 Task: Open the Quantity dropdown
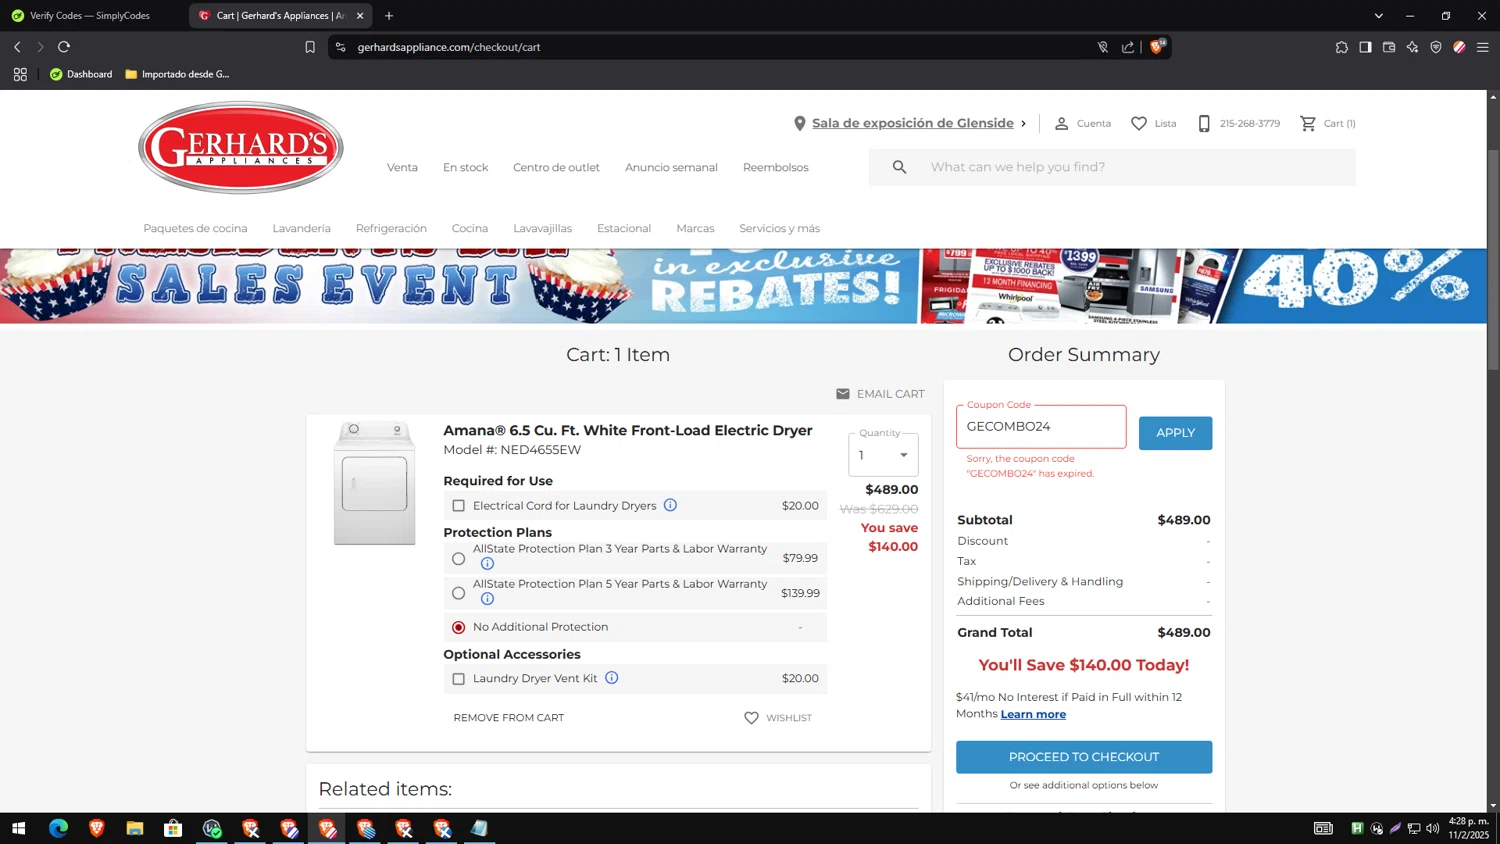pyautogui.click(x=883, y=455)
